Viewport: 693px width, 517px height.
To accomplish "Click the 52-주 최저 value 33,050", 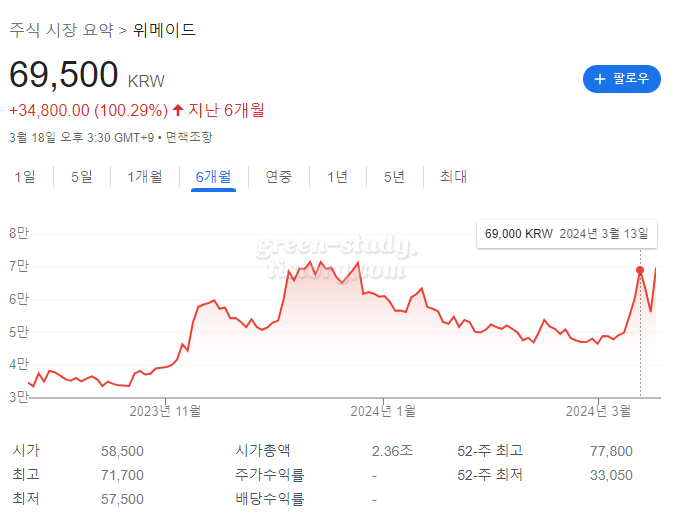I will (611, 475).
